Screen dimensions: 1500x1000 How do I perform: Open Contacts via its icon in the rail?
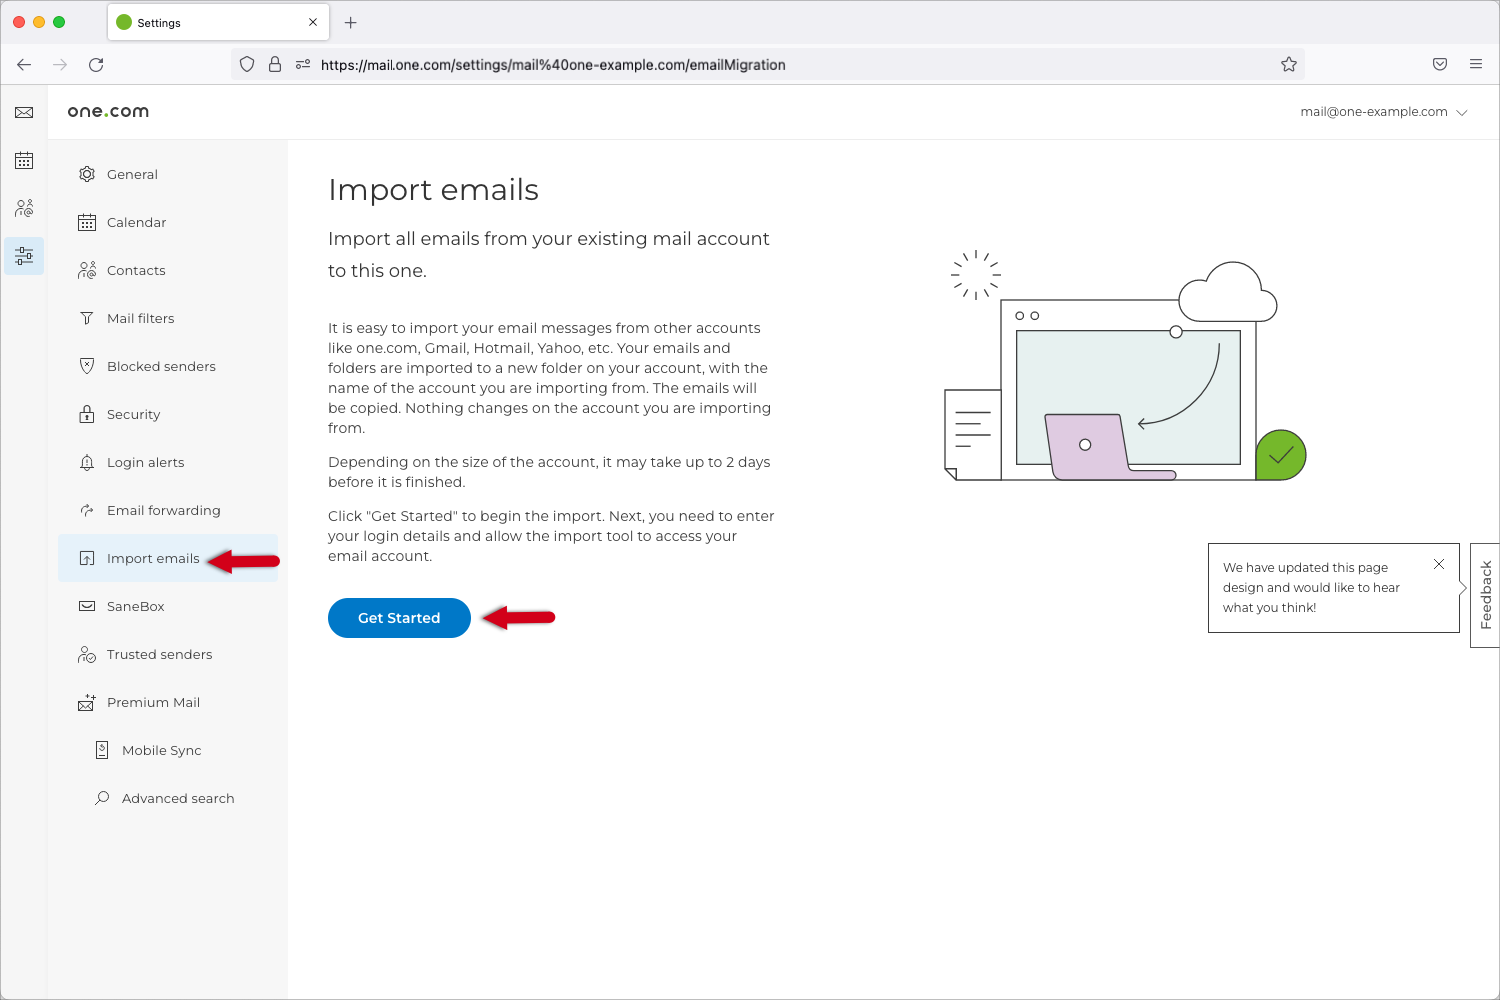pyautogui.click(x=24, y=208)
